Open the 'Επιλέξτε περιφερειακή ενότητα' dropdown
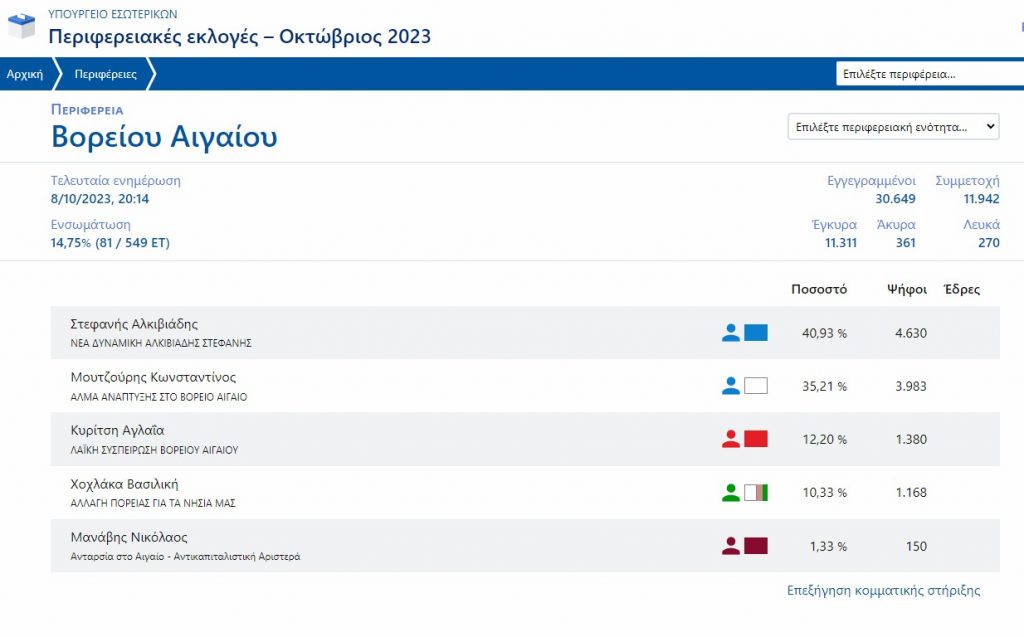This screenshot has height=637, width=1024. click(x=893, y=127)
